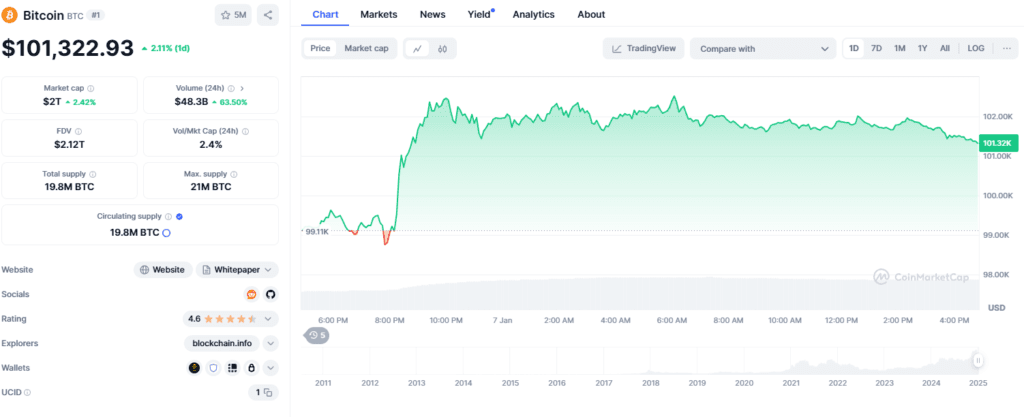Click the circle progress icon after 19.8M BTC
The height and width of the screenshot is (417, 1024).
click(x=166, y=232)
